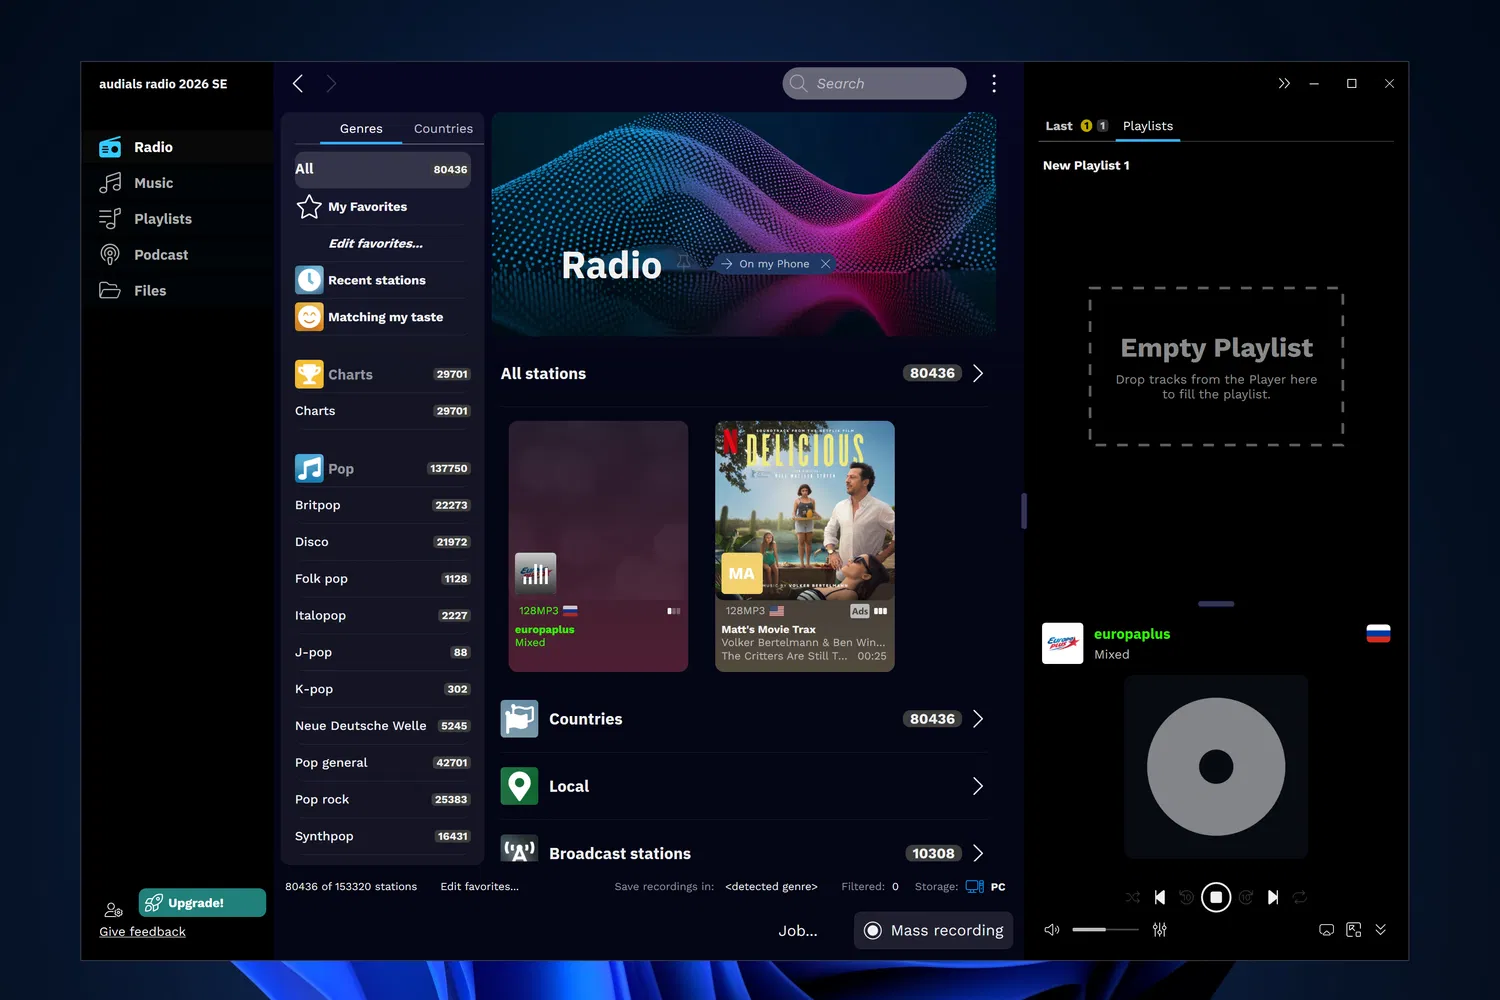This screenshot has width=1500, height=1000.
Task: Expand the Local section arrow
Action: (978, 786)
